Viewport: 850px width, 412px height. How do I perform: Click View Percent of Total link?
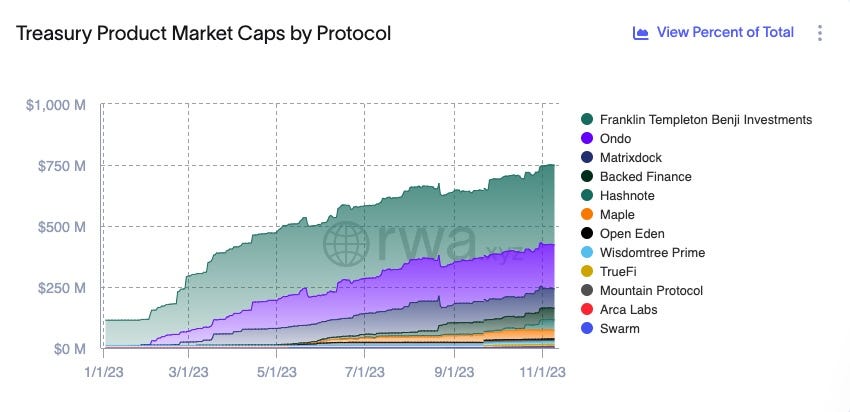pos(725,33)
